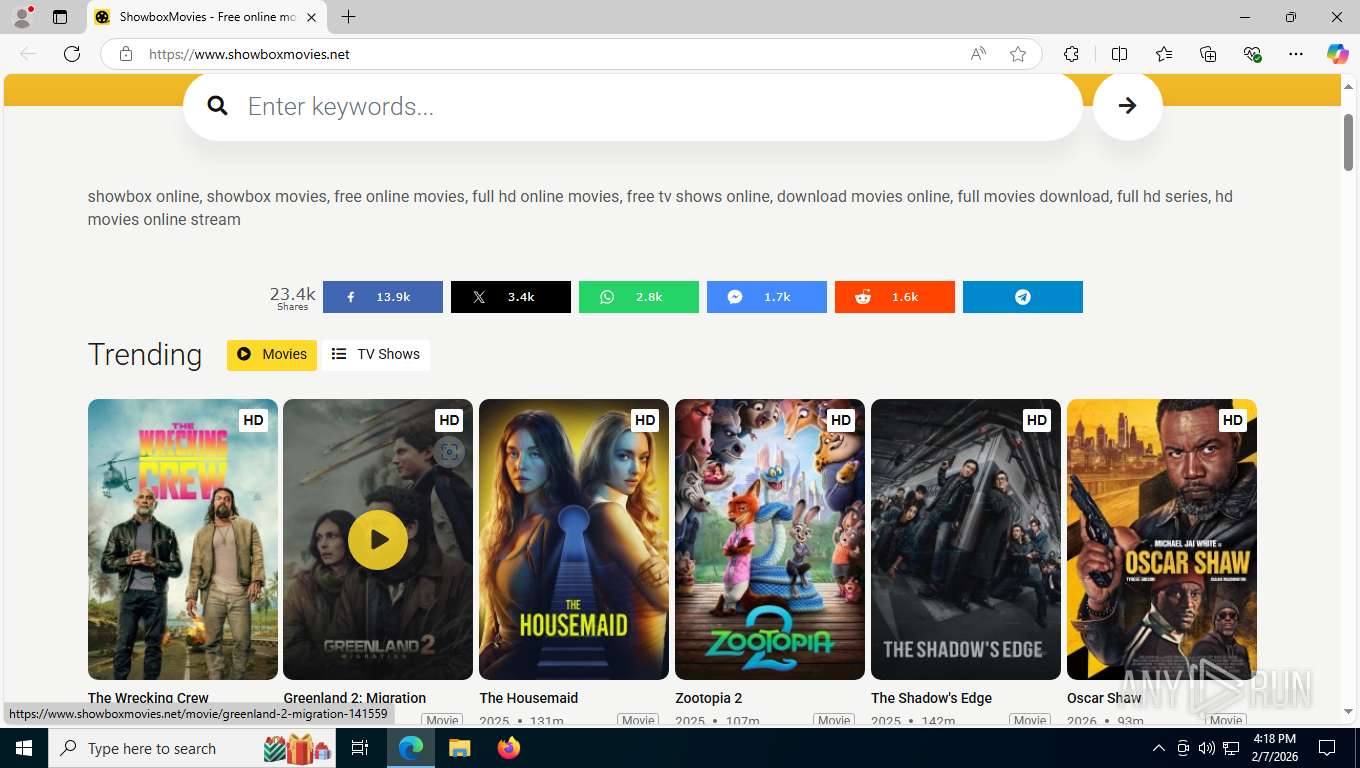The height and width of the screenshot is (768, 1360).
Task: Click the search magnifier icon
Action: (x=217, y=106)
